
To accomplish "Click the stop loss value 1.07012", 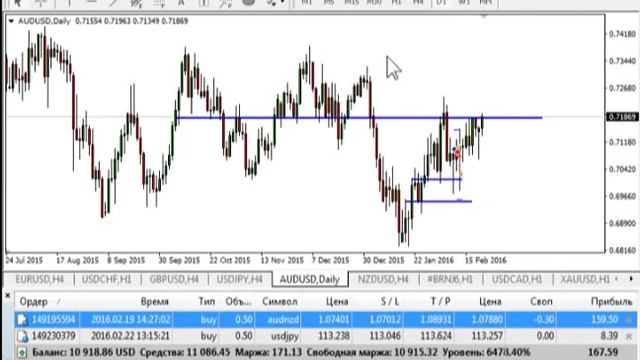I will tap(385, 320).
